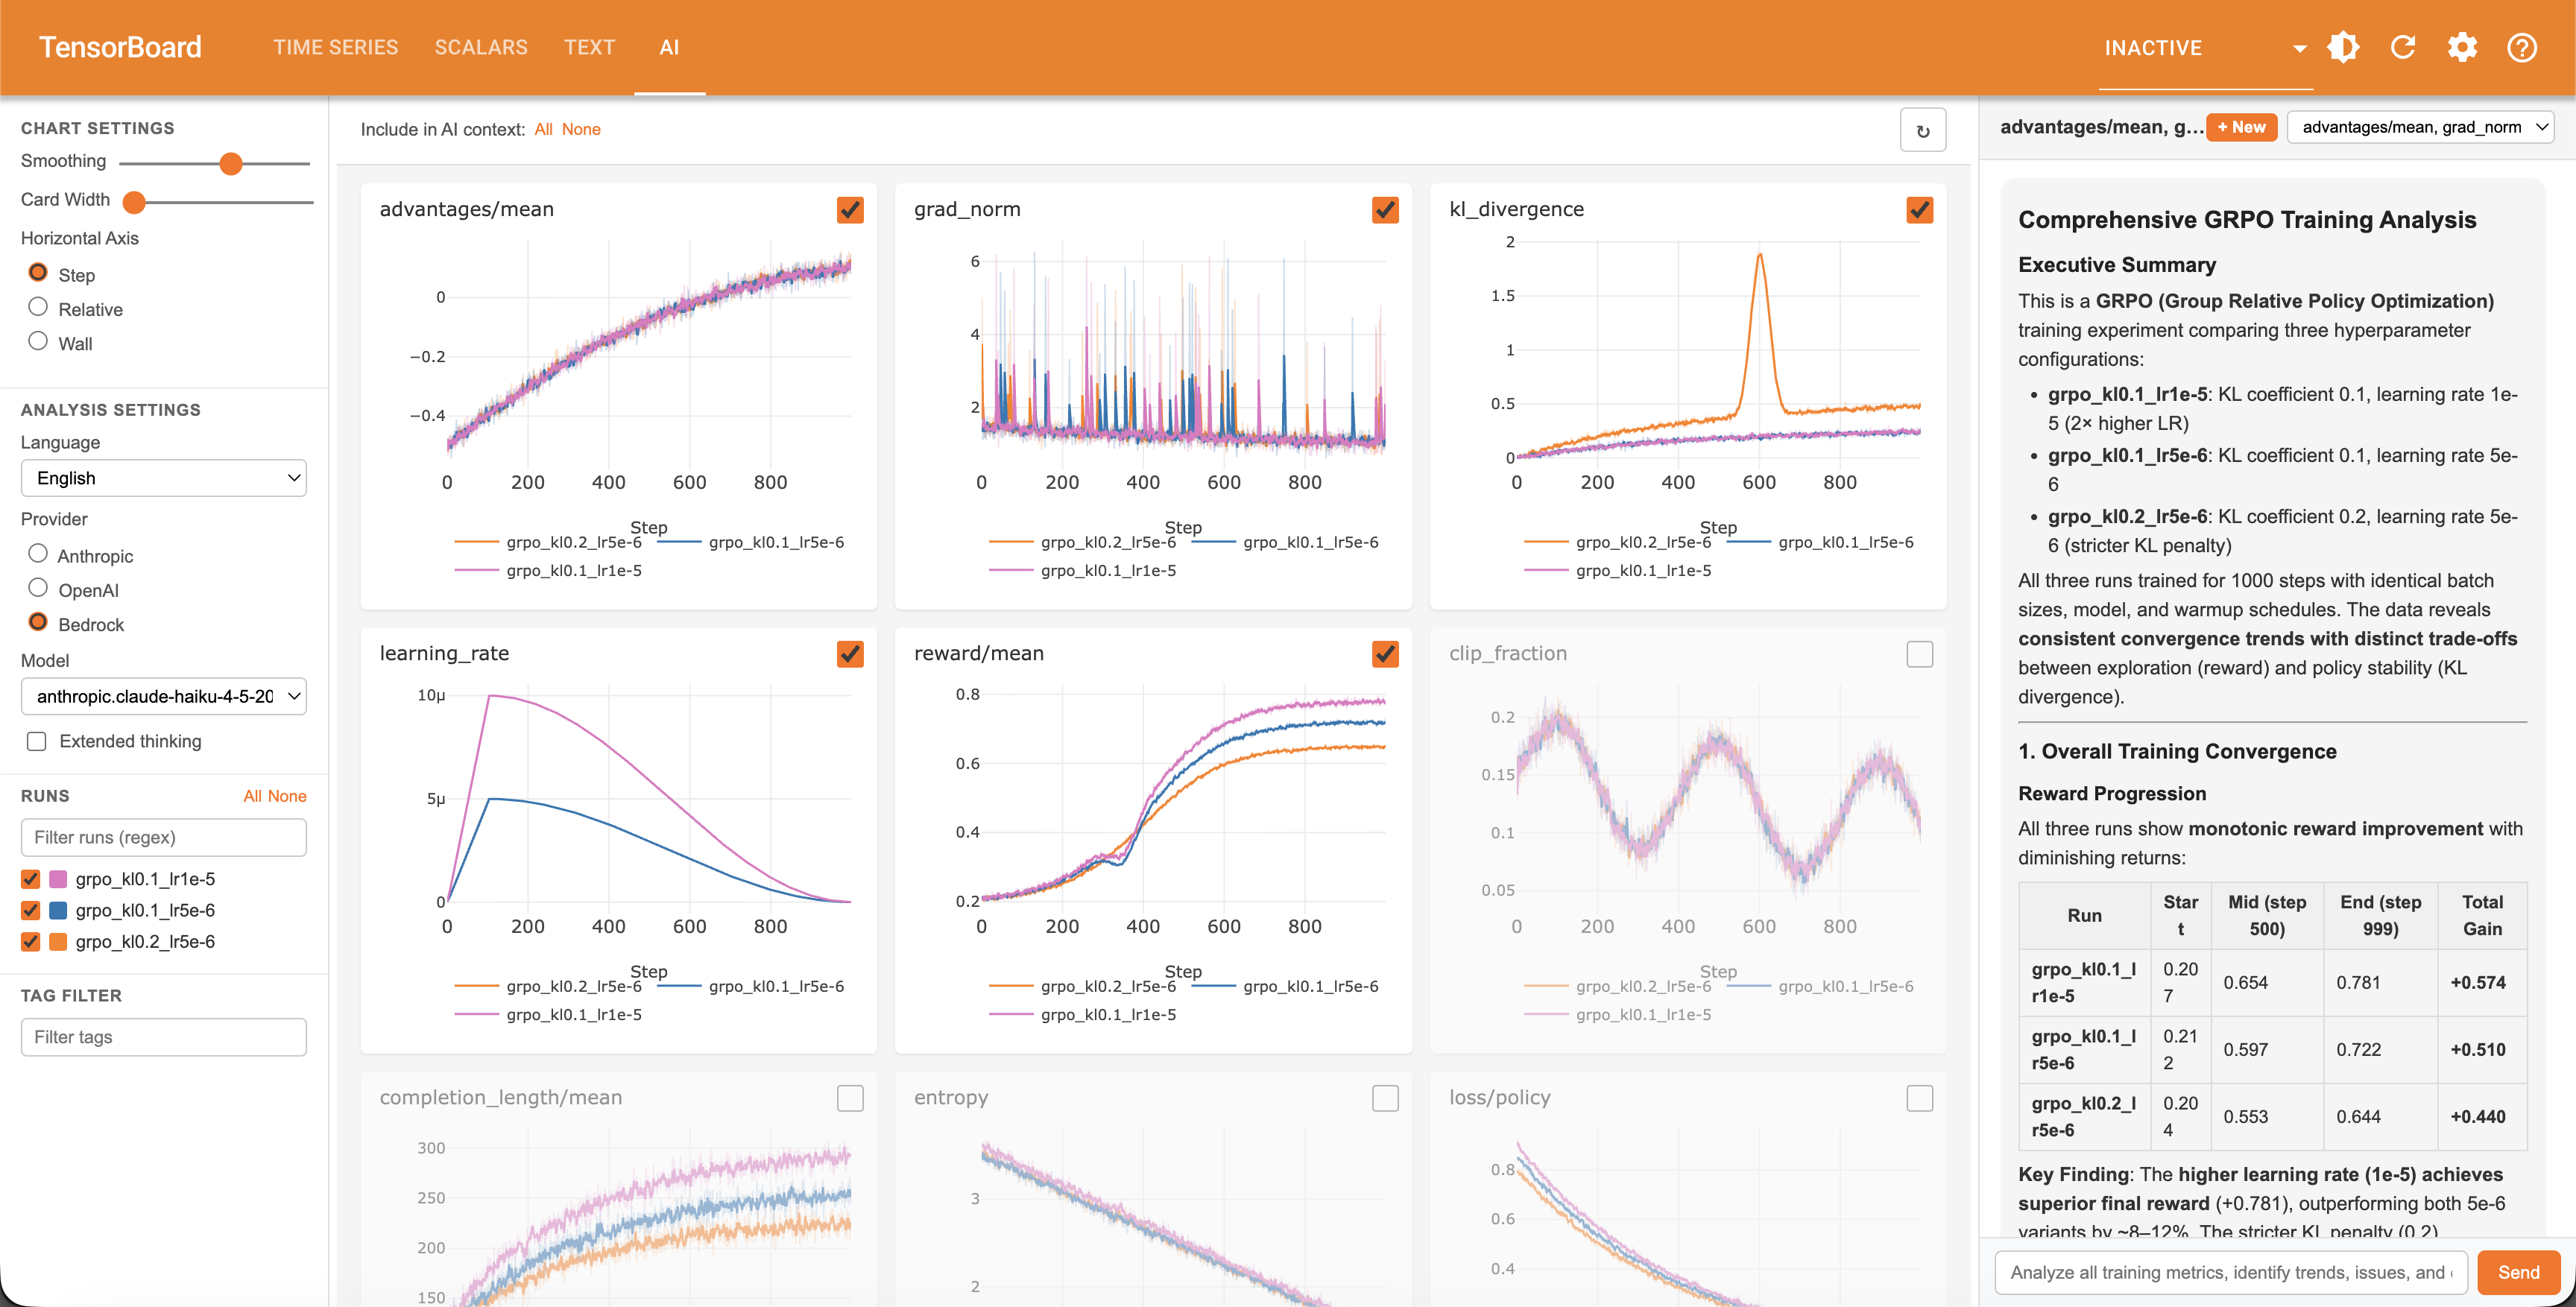Click grpo_kl0.1_lr1e-5 legend in kl_divergence chart

click(x=1617, y=570)
